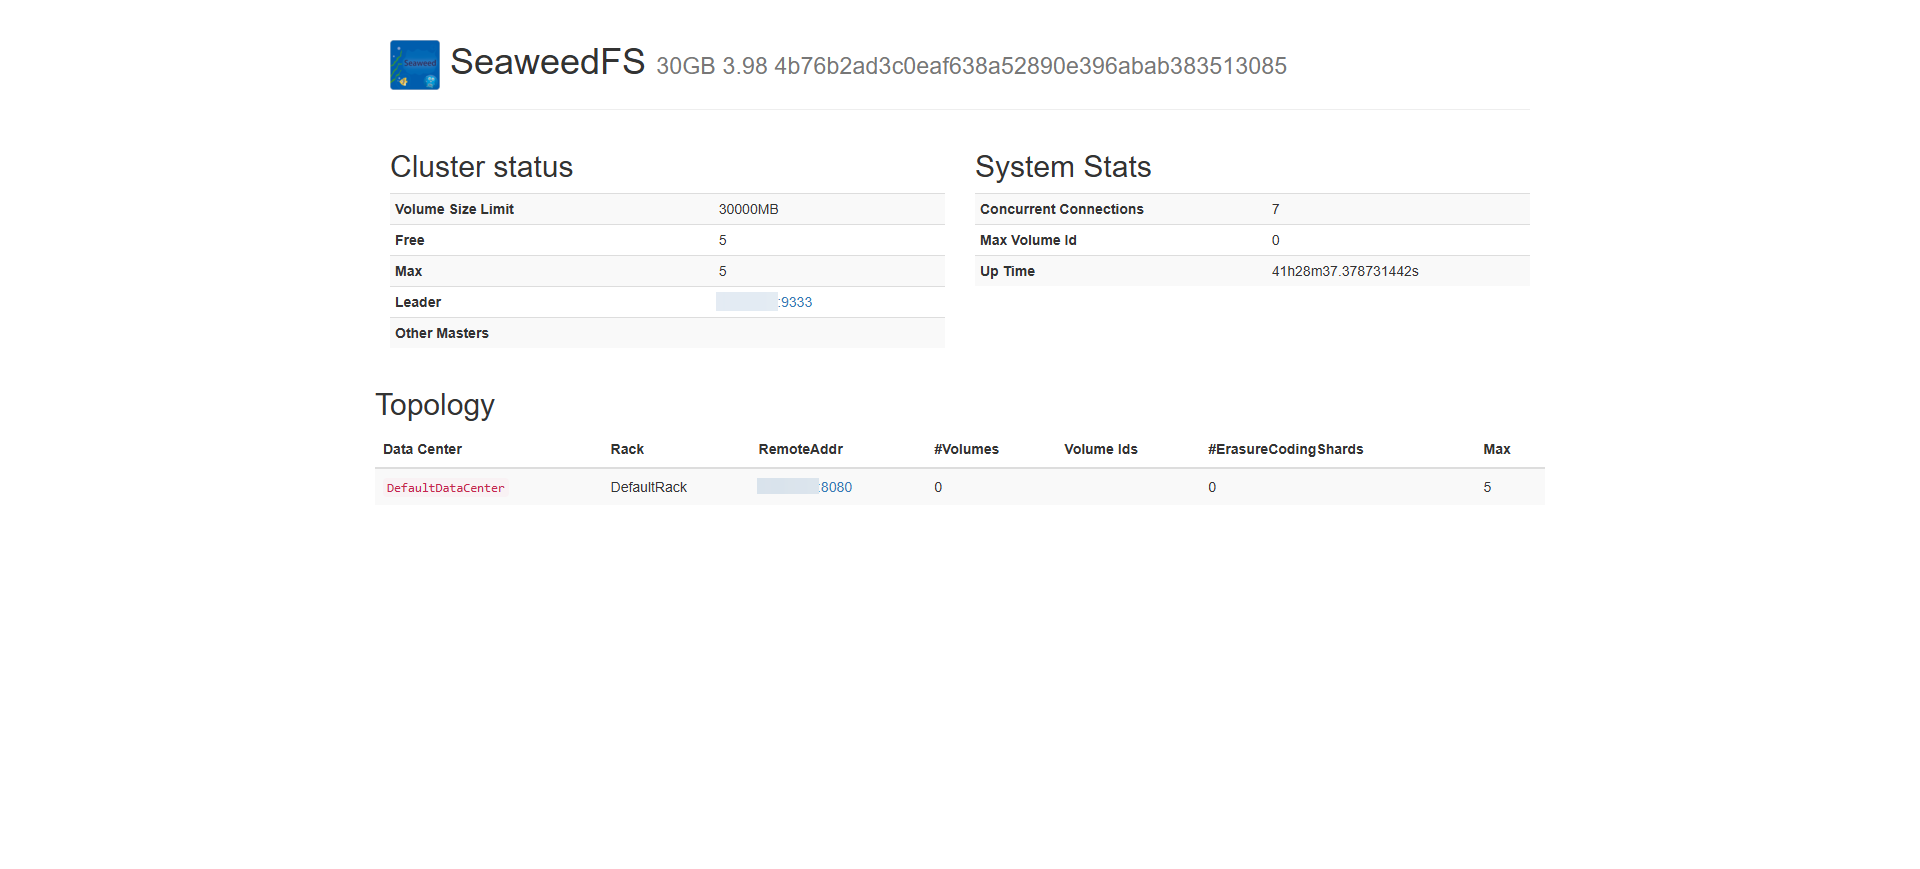This screenshot has height=869, width=1920.
Task: Open the RemoteAddr link ending in :8080
Action: pos(805,487)
